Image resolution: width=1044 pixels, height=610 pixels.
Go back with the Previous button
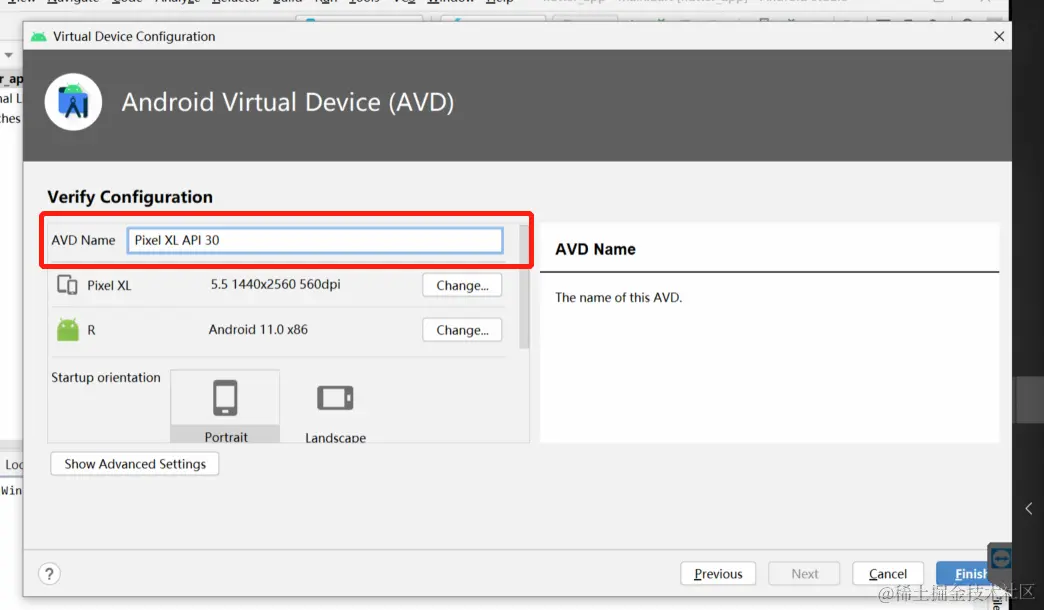tap(718, 573)
